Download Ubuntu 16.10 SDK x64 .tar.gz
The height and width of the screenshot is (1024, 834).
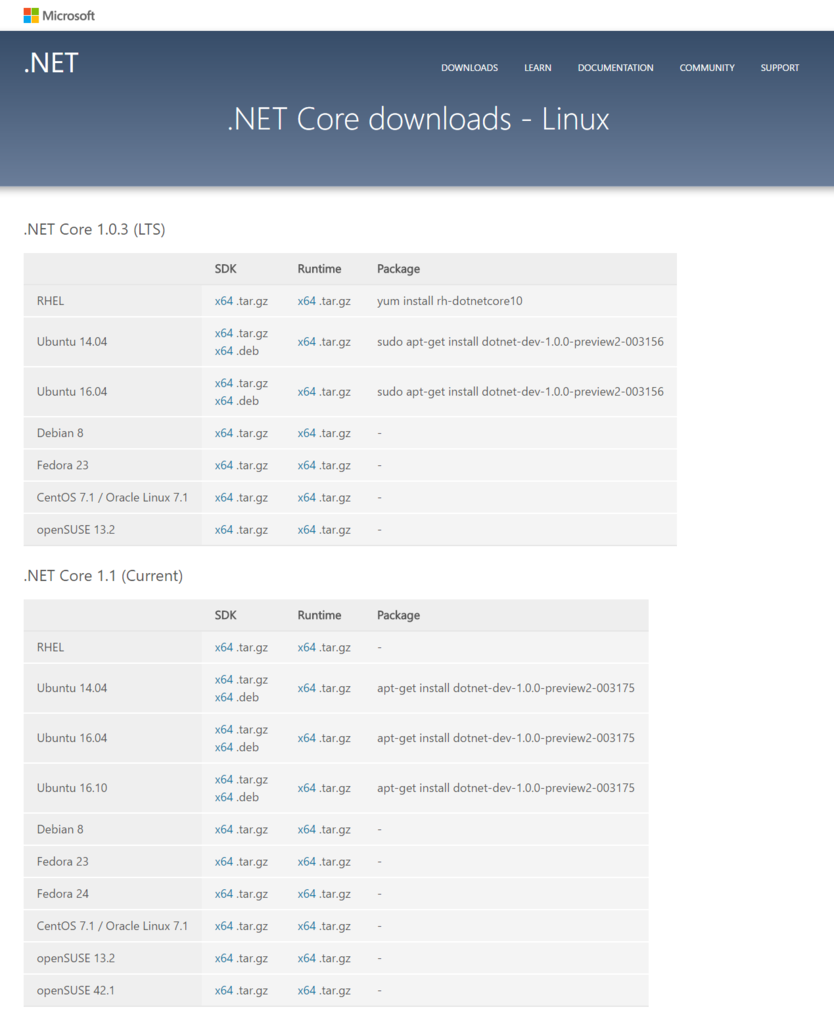coord(224,780)
